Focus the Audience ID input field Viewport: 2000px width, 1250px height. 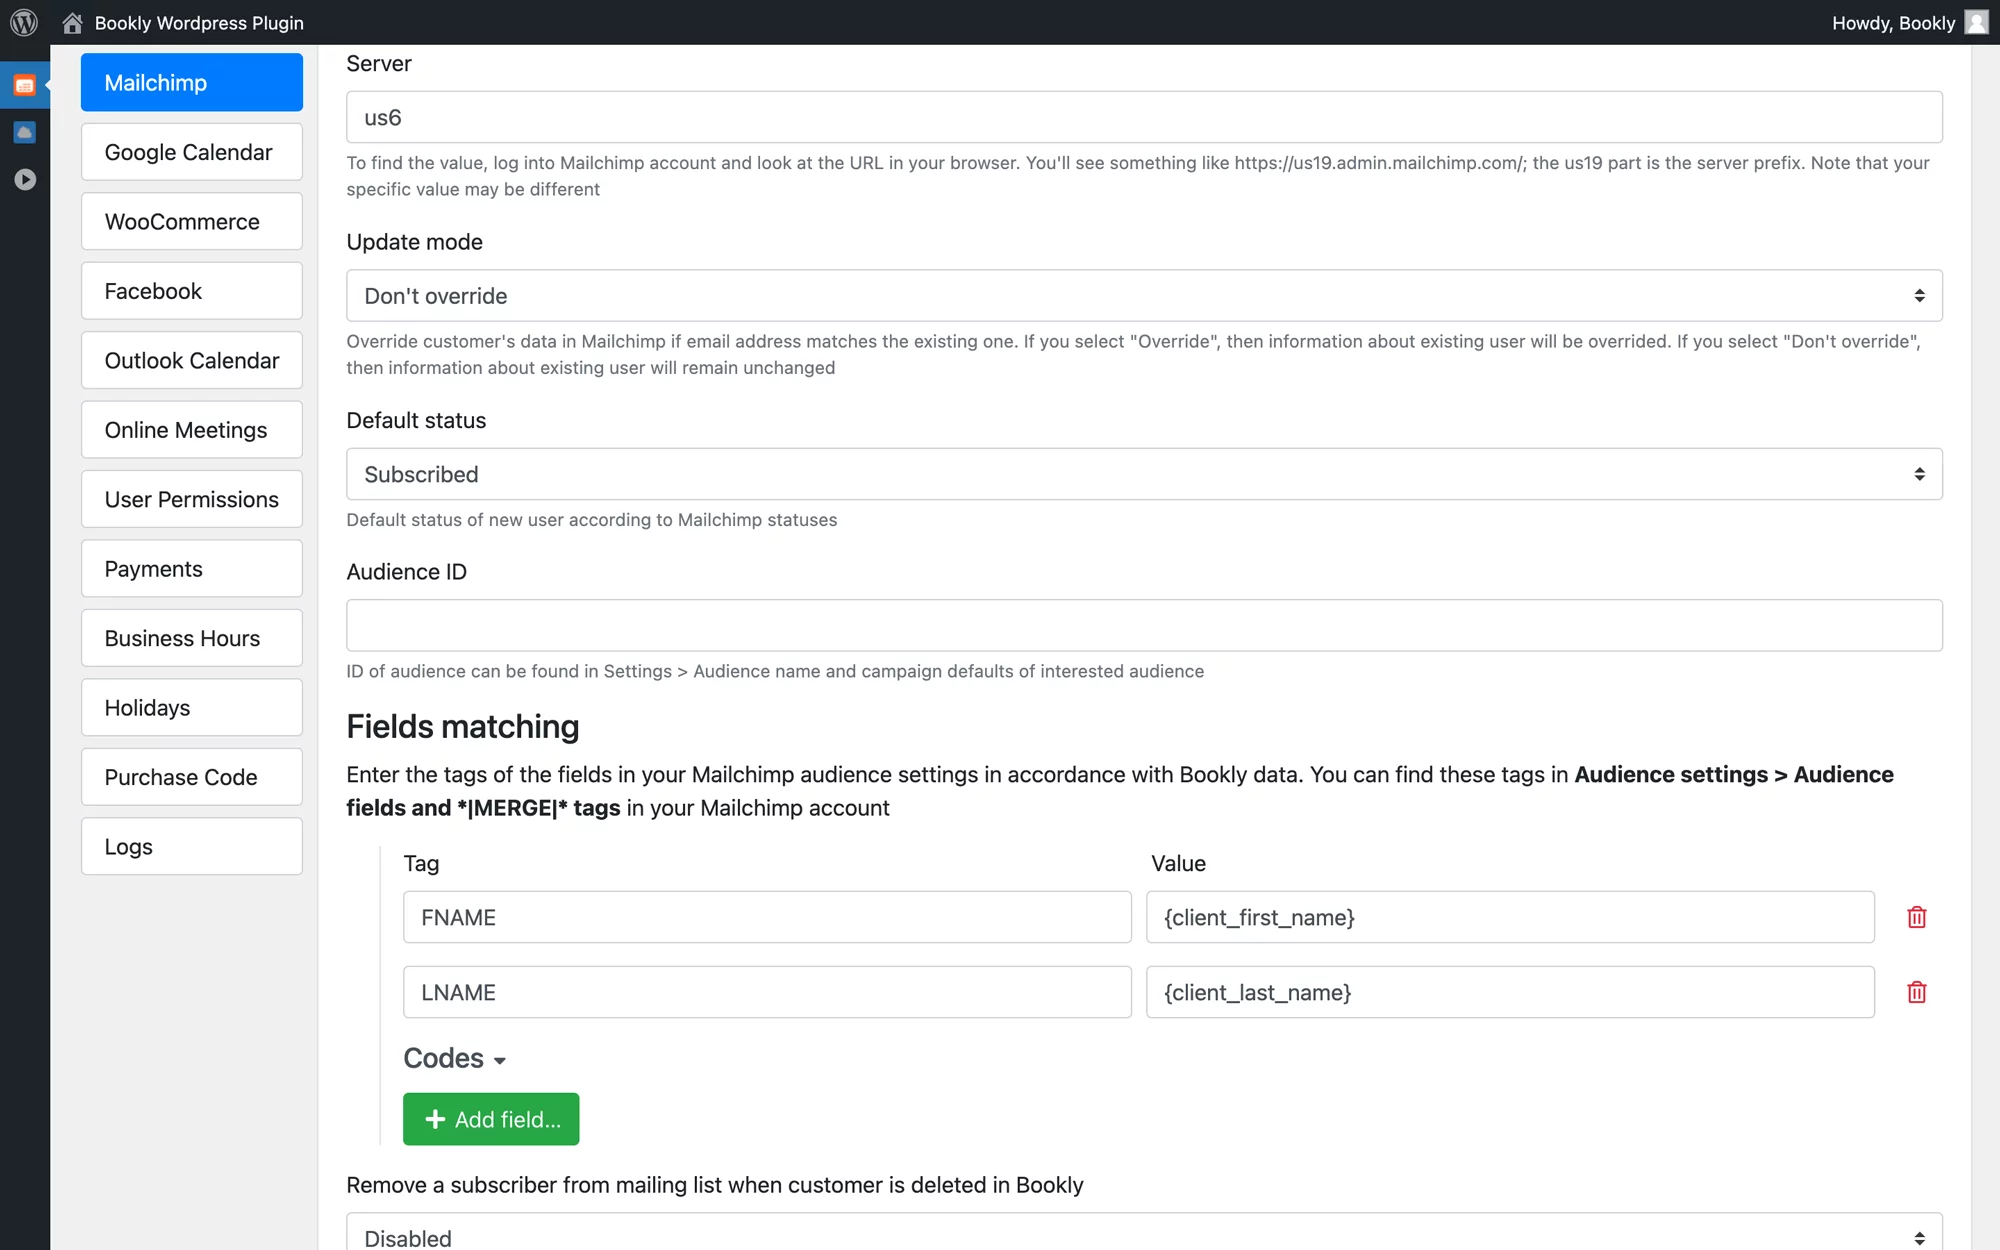(x=1144, y=625)
